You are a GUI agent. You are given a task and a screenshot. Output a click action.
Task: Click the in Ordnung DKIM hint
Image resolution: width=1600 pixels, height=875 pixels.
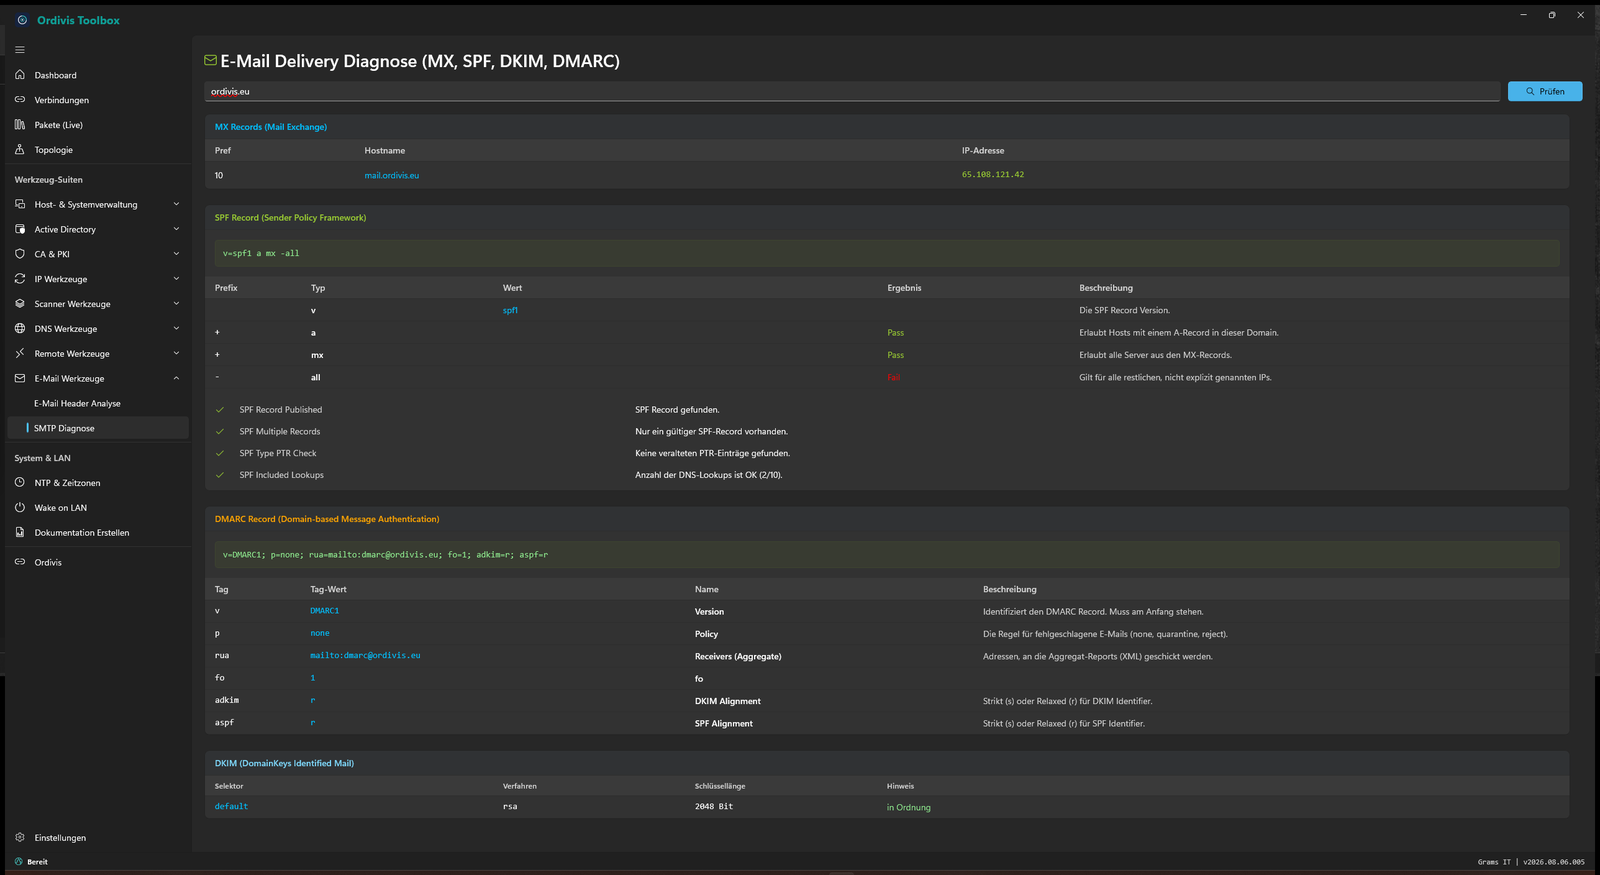[x=908, y=808]
